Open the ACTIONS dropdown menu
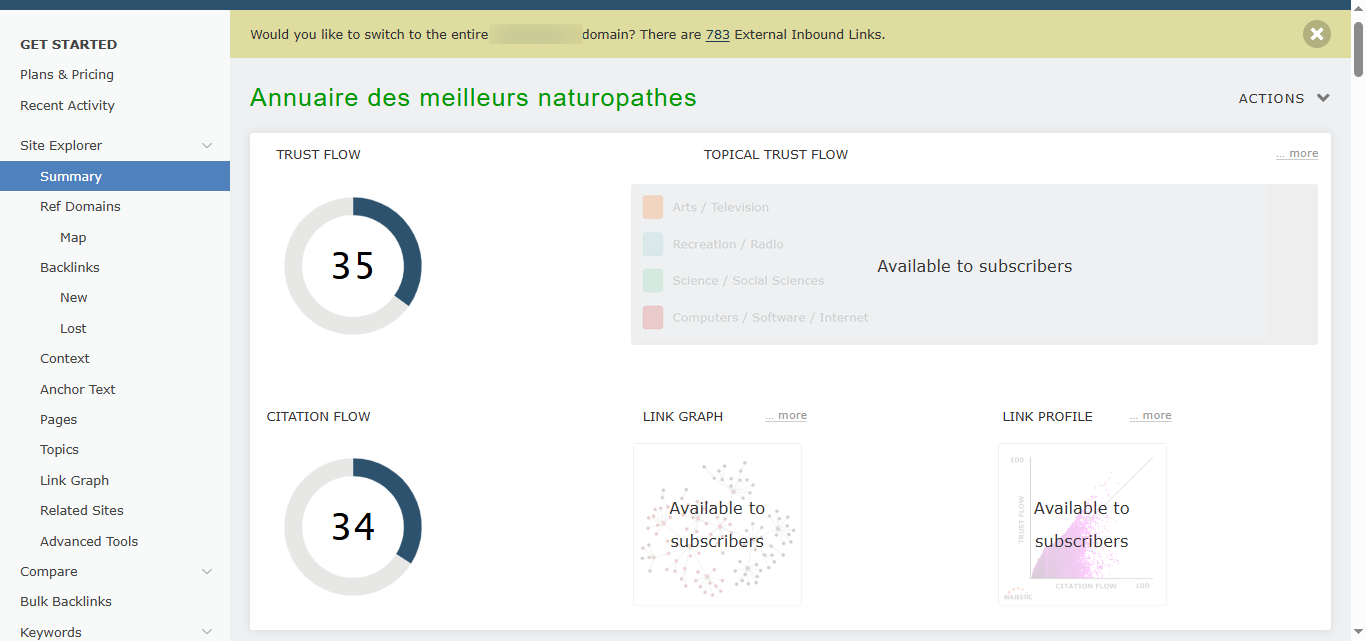This screenshot has width=1366, height=641. point(1284,98)
